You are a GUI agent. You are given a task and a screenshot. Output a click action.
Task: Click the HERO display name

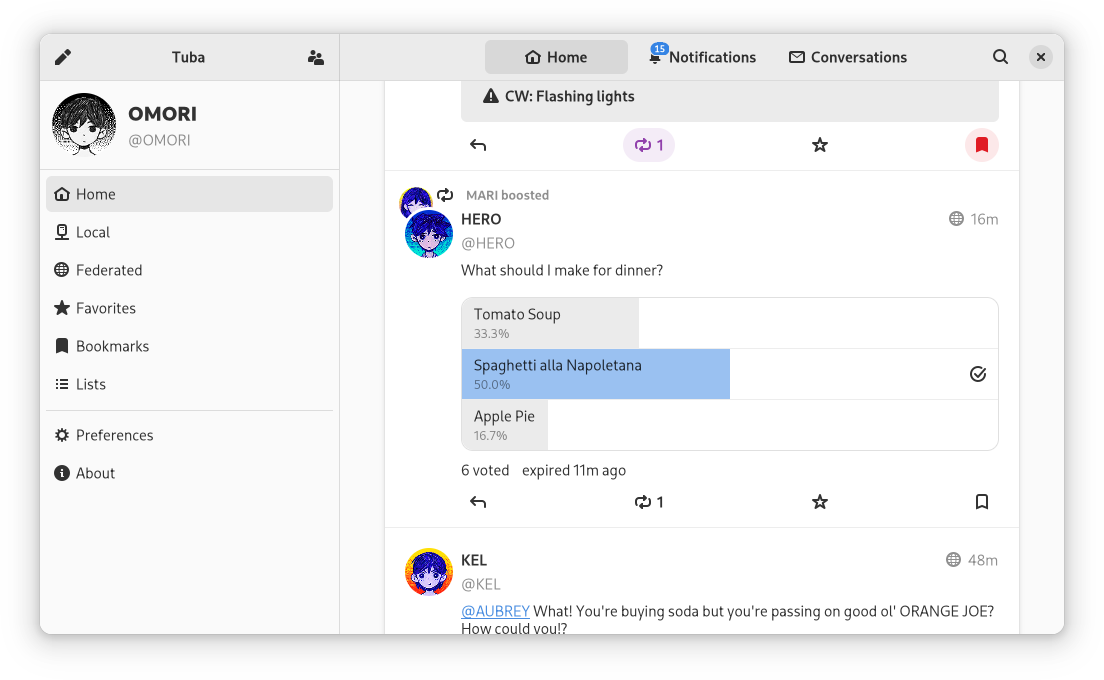(x=481, y=219)
